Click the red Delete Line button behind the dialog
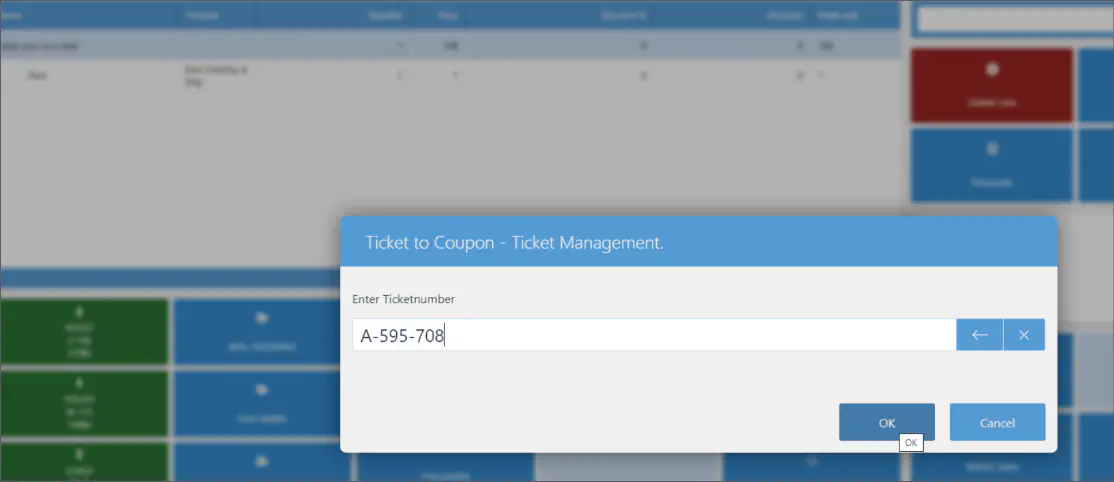This screenshot has width=1114, height=482. pos(992,85)
